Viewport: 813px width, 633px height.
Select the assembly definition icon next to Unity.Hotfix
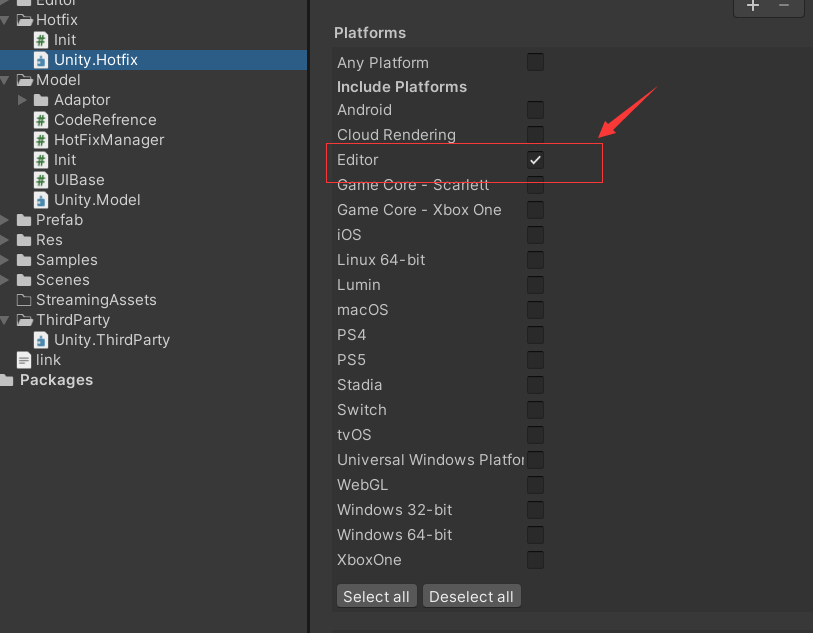point(42,60)
